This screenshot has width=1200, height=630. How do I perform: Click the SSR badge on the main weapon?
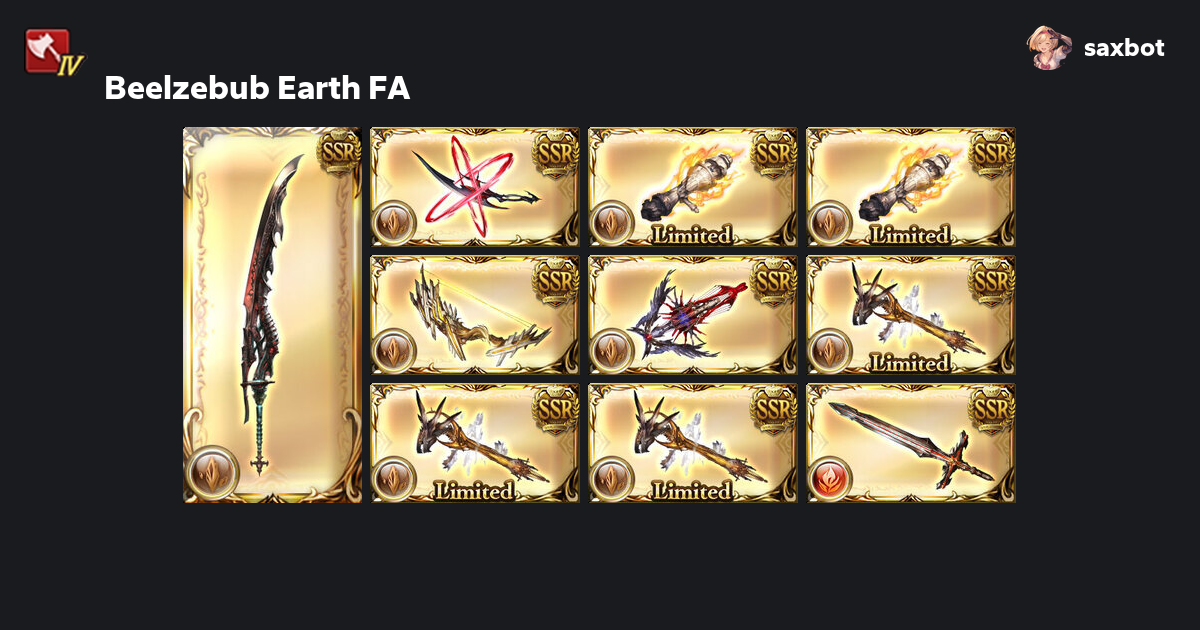pyautogui.click(x=338, y=152)
